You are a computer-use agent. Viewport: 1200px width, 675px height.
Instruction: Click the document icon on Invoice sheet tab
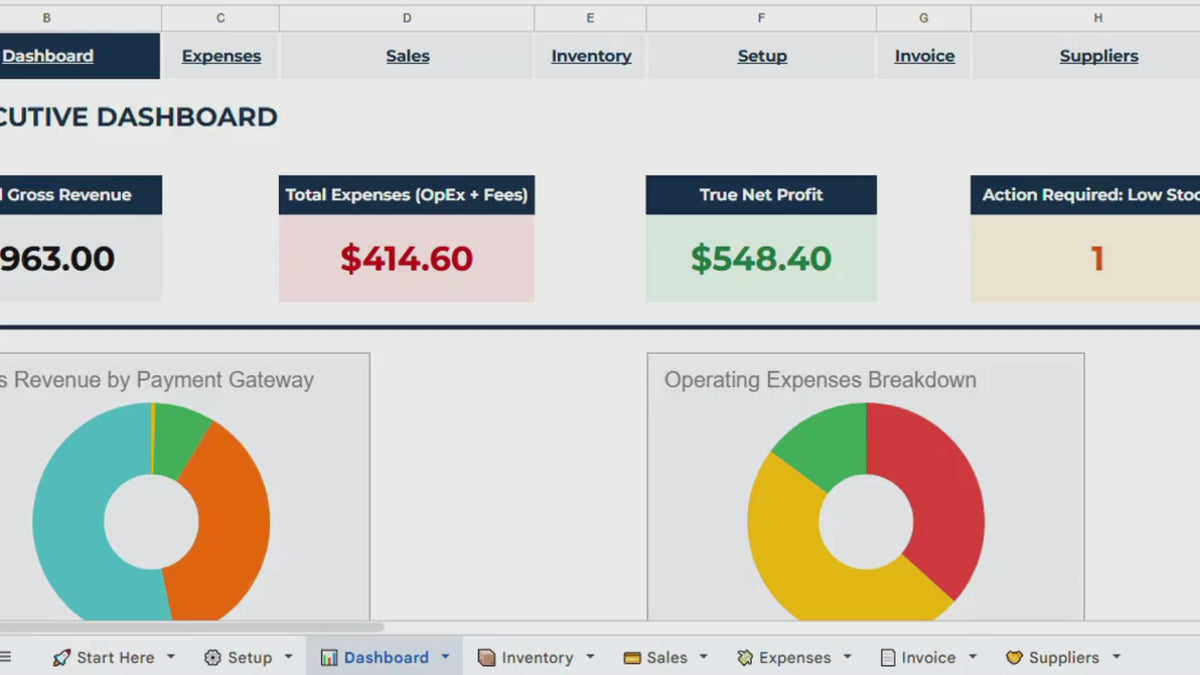pos(887,657)
